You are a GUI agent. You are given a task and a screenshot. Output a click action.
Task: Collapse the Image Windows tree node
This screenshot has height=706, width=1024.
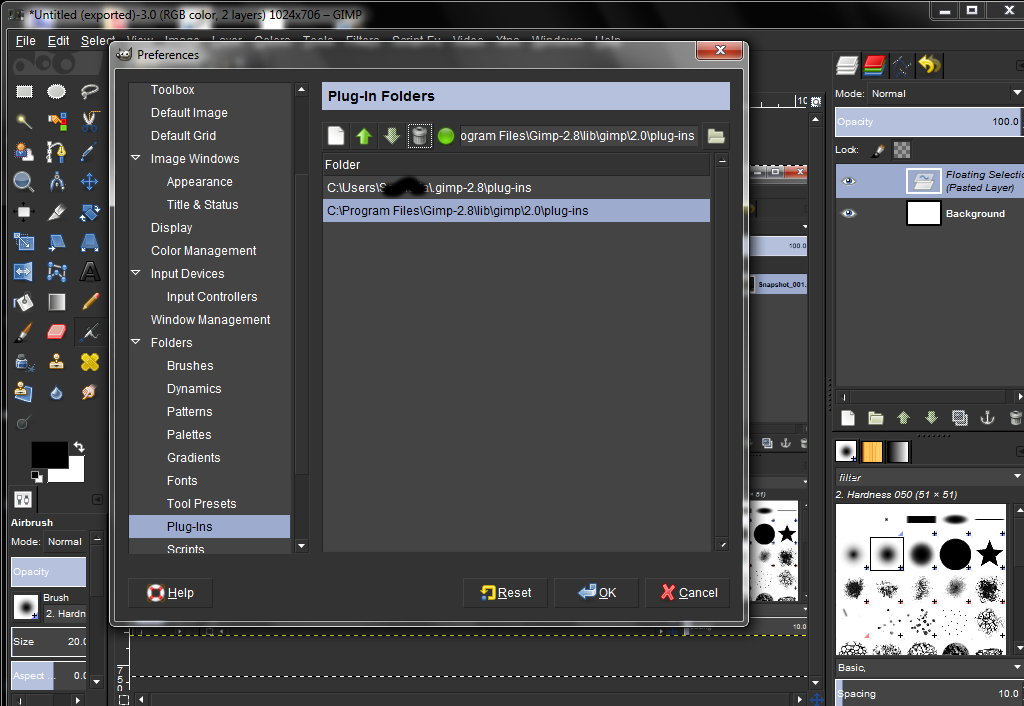click(136, 158)
